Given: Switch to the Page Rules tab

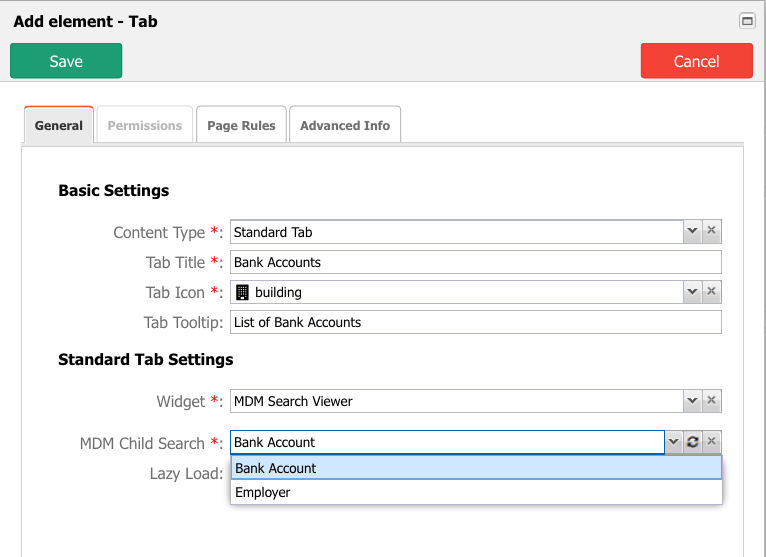Looking at the screenshot, I should tap(241, 126).
